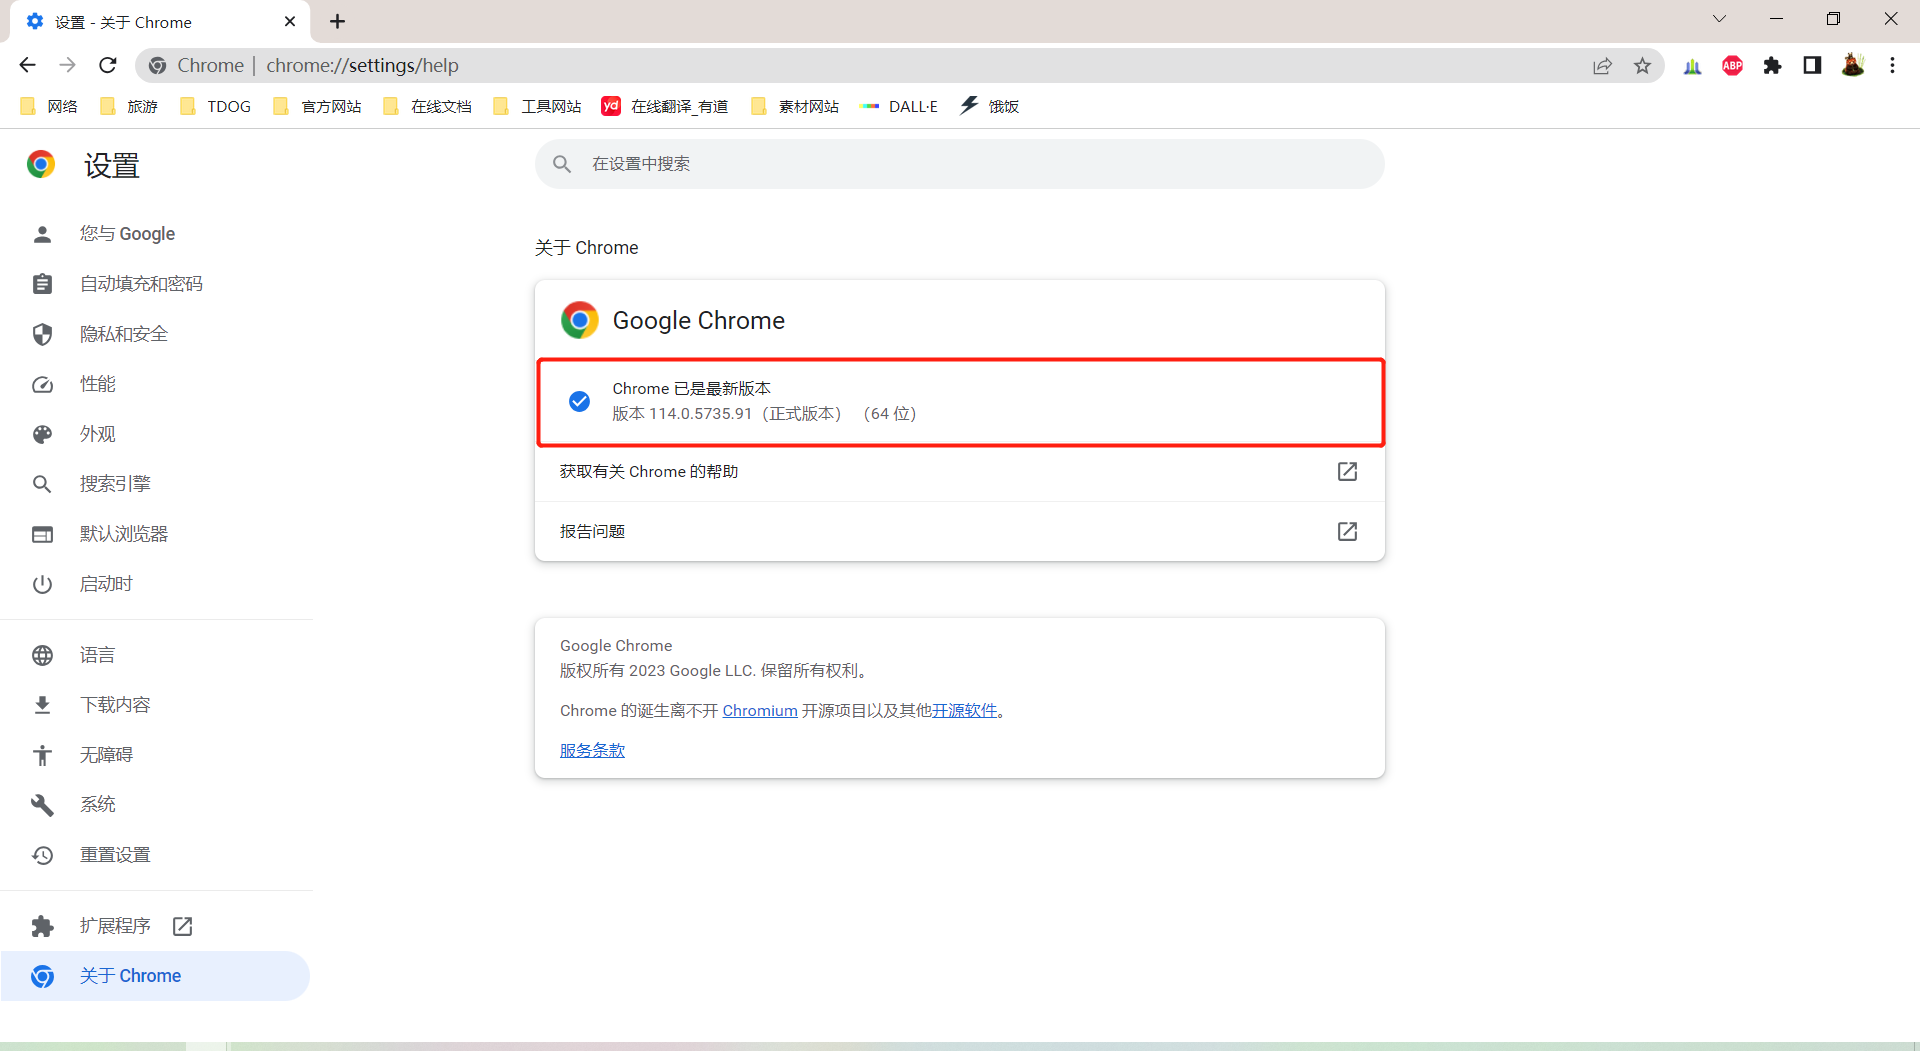
Task: Click the share page icon in address bar
Action: coord(1602,65)
